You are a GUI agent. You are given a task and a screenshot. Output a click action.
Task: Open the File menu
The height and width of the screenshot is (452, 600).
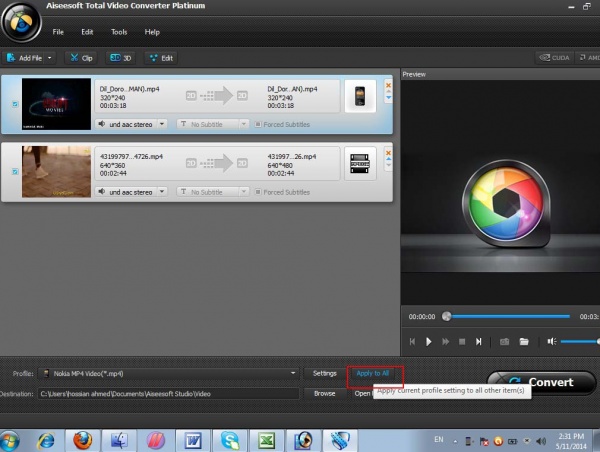[59, 32]
